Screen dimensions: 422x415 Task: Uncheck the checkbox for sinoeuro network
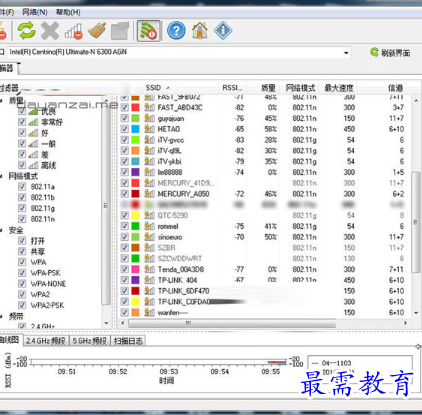(125, 237)
